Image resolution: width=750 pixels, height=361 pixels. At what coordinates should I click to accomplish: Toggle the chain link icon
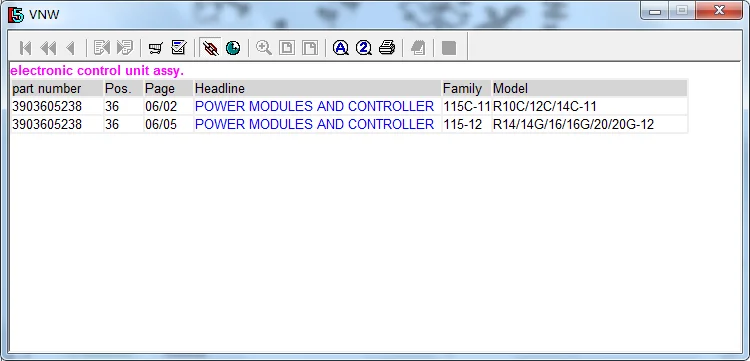click(x=210, y=48)
